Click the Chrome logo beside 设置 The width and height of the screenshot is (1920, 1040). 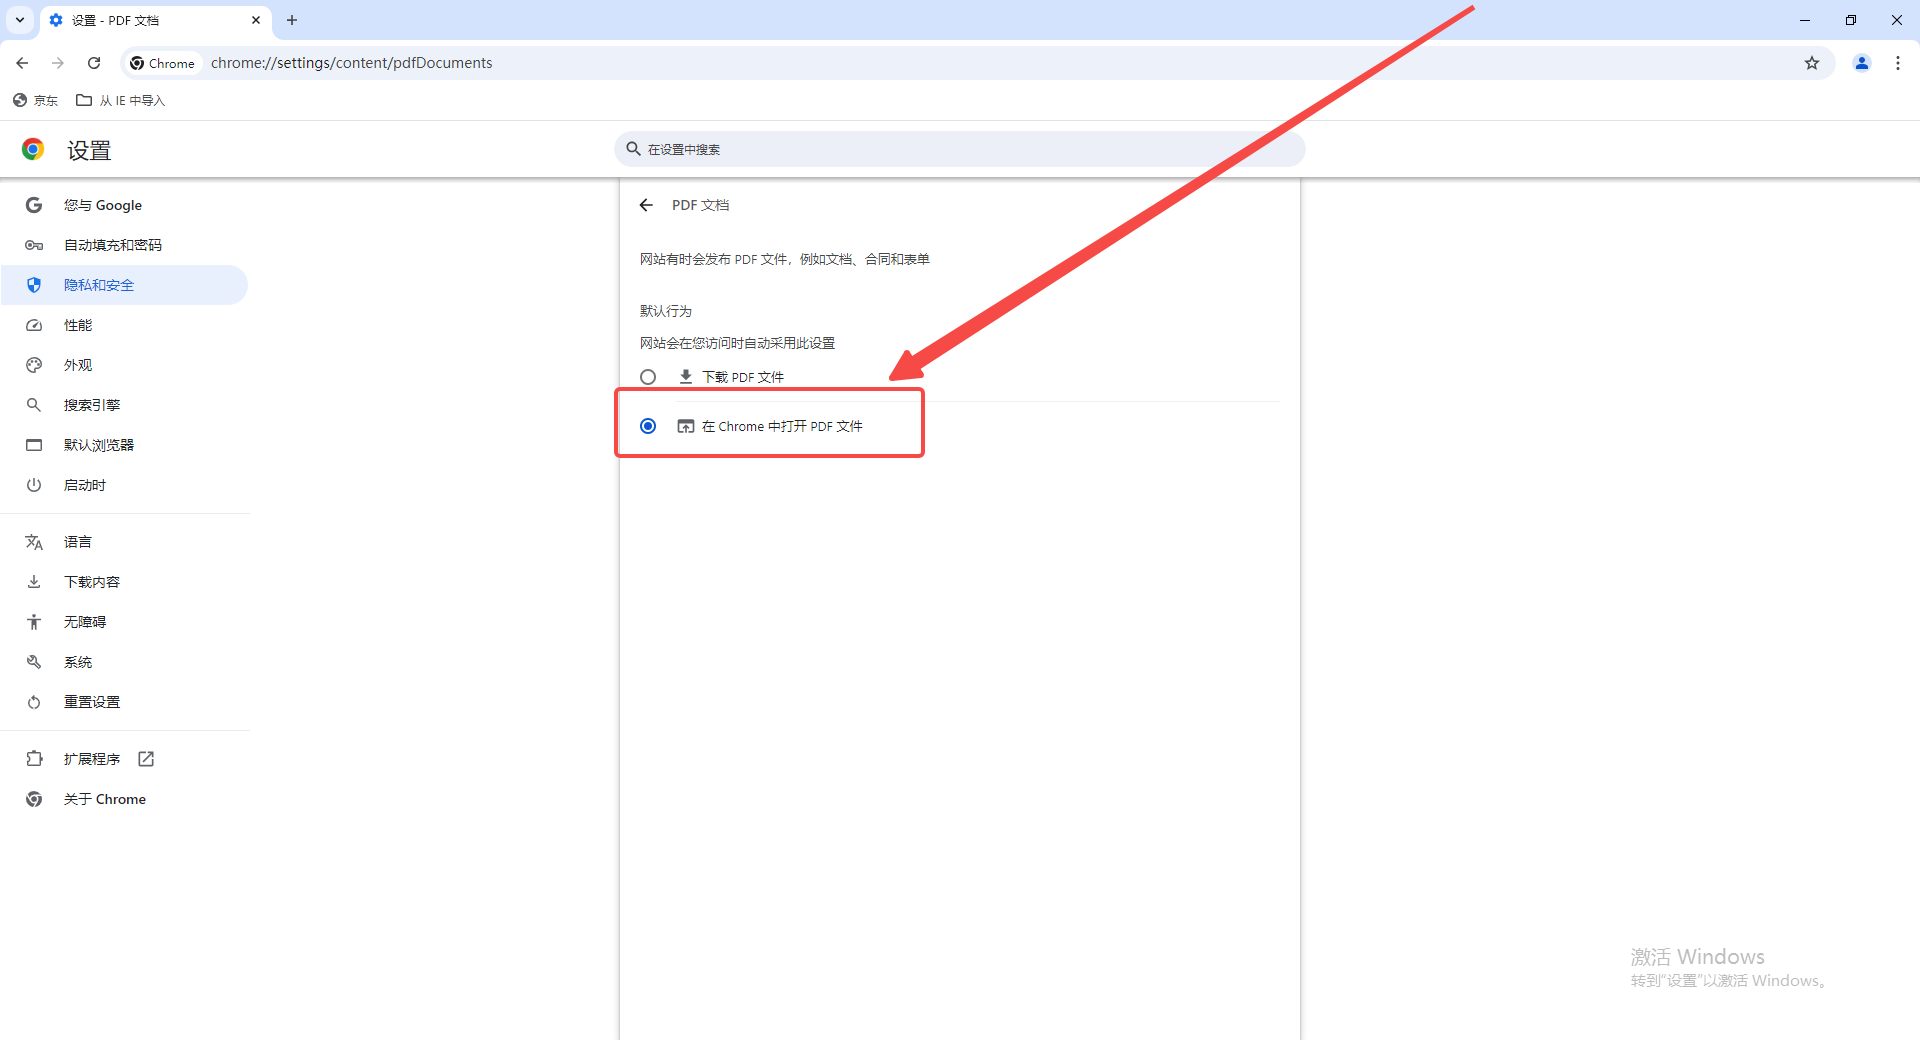coord(33,150)
